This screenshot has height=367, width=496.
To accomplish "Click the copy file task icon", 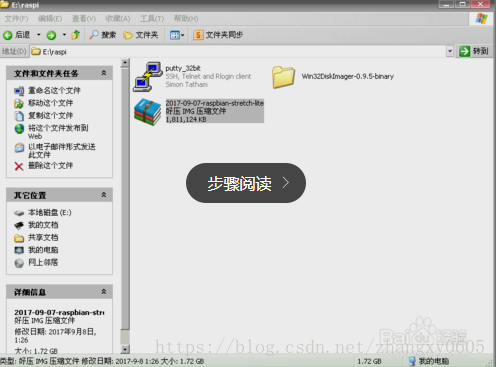I will pyautogui.click(x=19, y=116).
